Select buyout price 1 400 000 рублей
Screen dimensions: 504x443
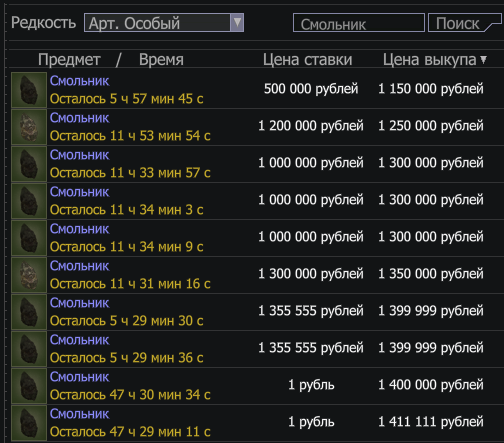(431, 385)
